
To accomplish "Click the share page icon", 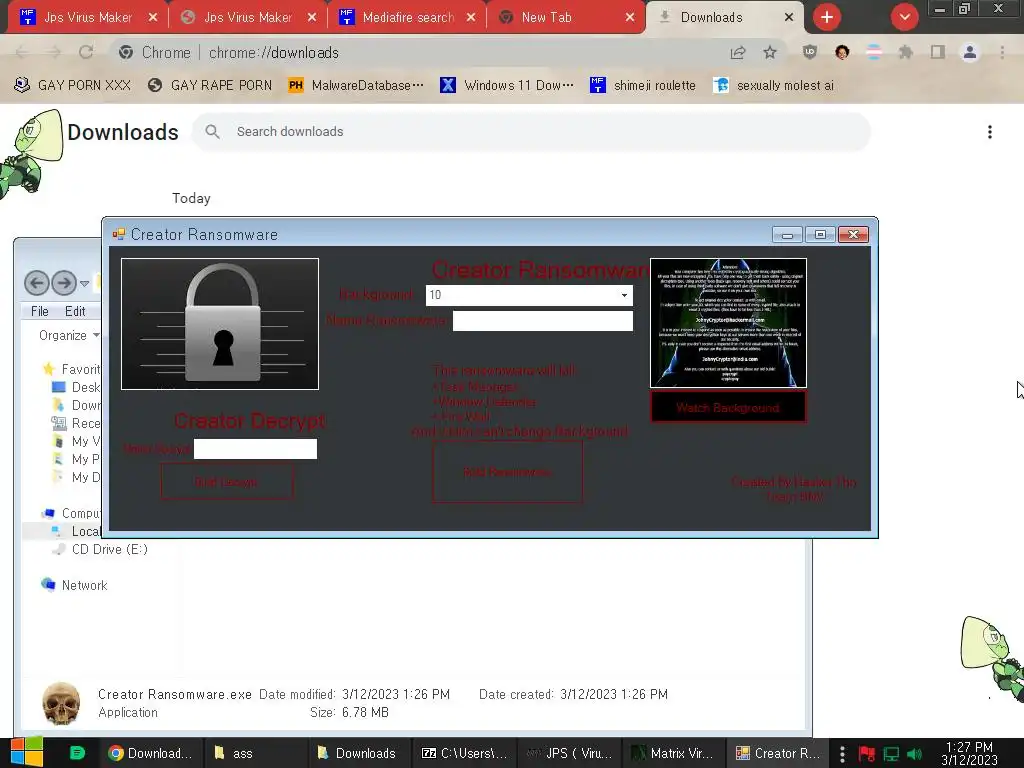I will click(738, 52).
